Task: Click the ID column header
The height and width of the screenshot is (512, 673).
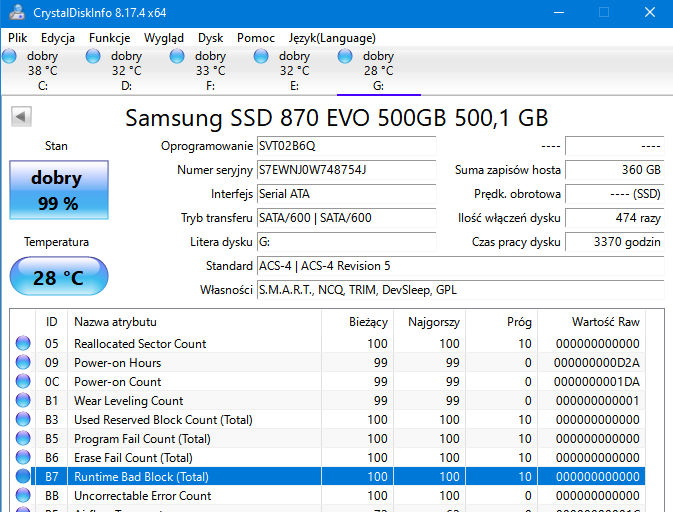Action: 51,322
